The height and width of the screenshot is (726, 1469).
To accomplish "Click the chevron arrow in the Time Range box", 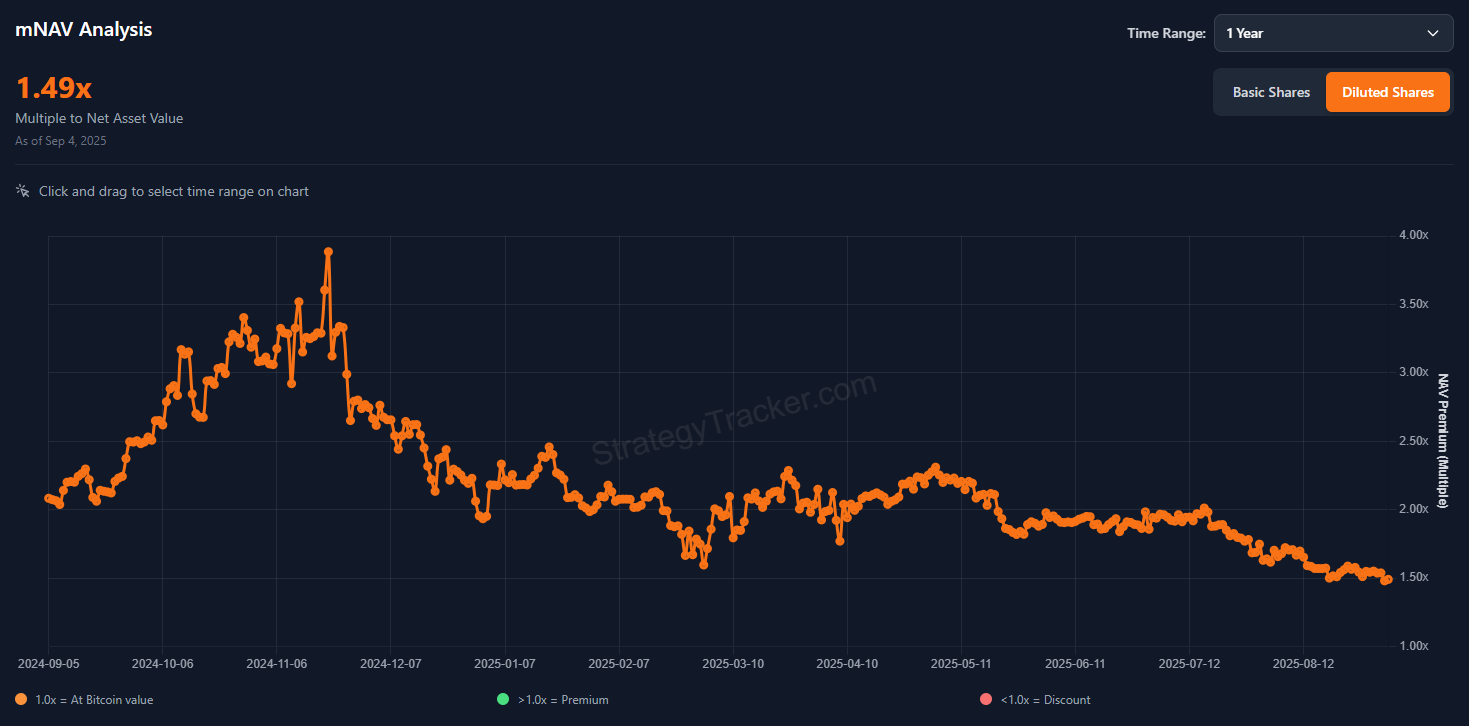I will tap(1433, 33).
